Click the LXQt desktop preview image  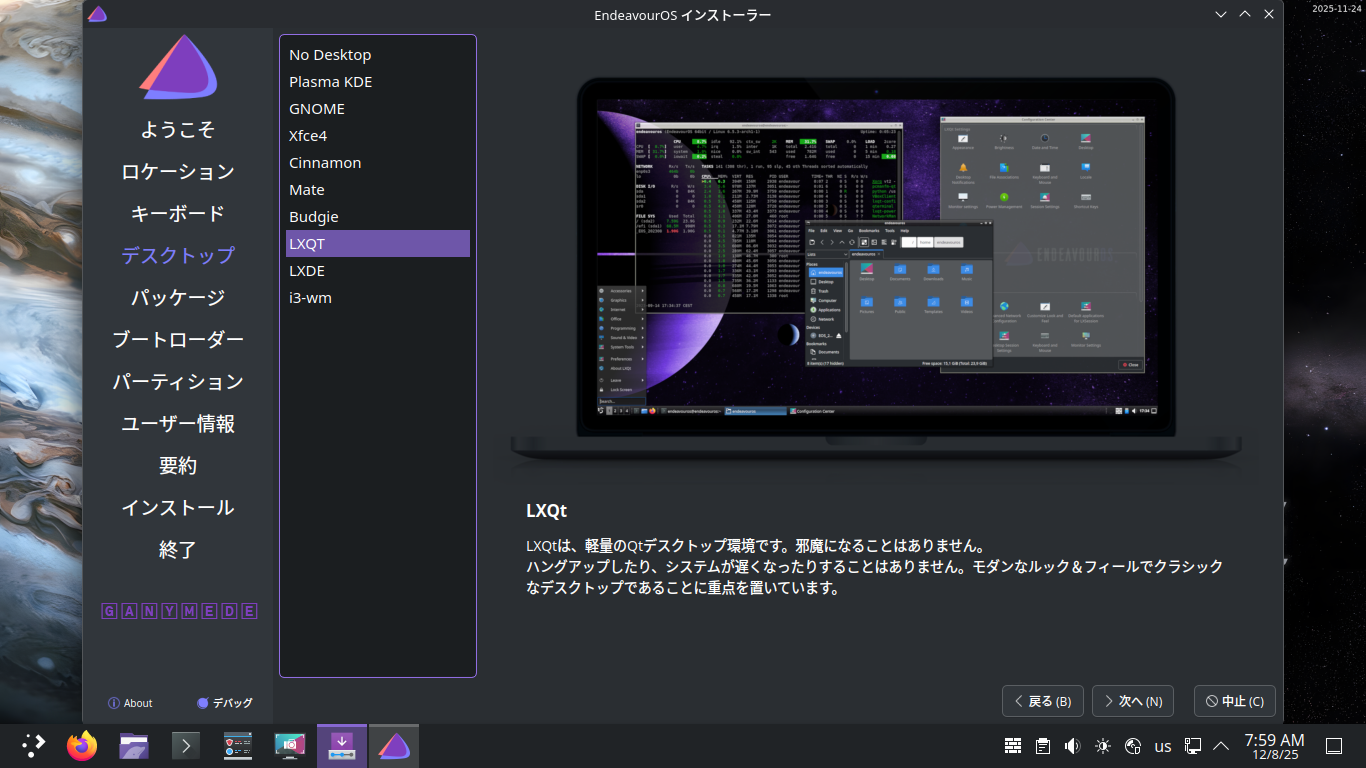pos(877,267)
